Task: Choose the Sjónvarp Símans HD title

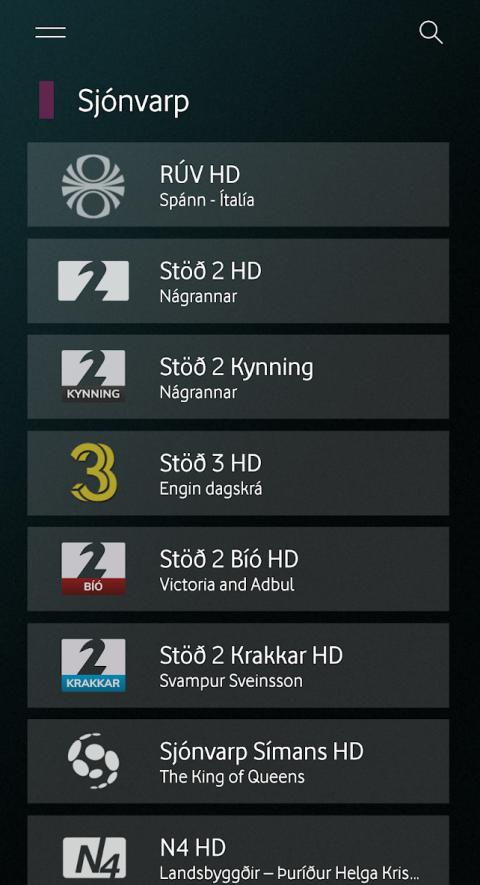Action: (x=261, y=752)
